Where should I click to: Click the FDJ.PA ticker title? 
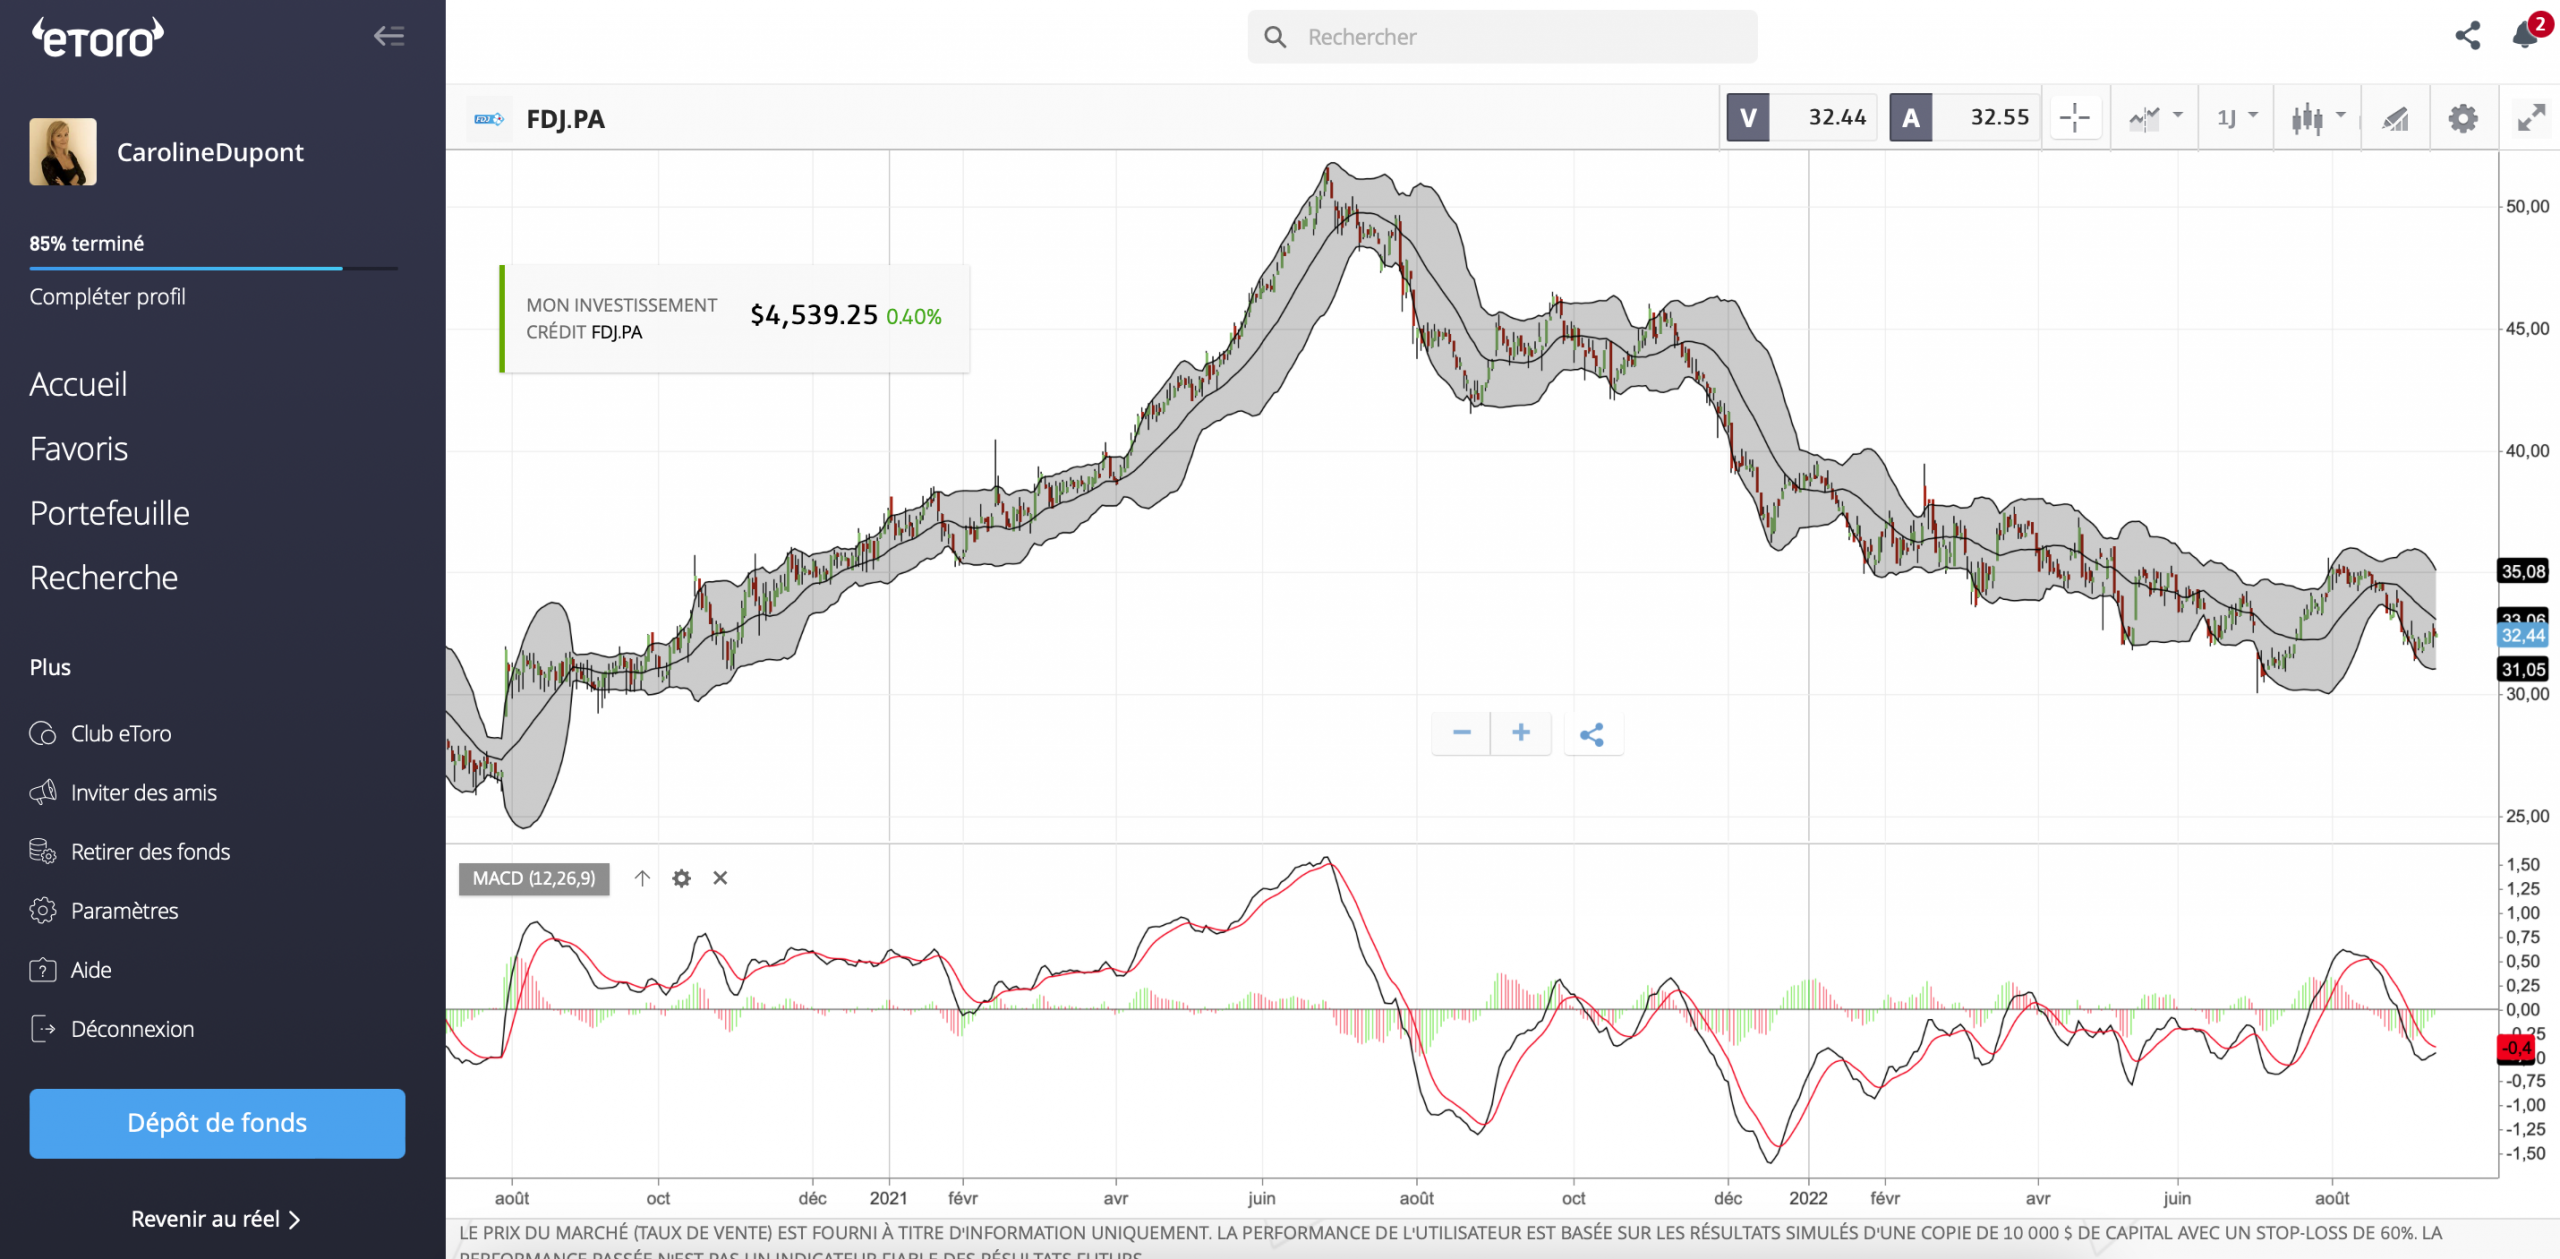[x=565, y=119]
